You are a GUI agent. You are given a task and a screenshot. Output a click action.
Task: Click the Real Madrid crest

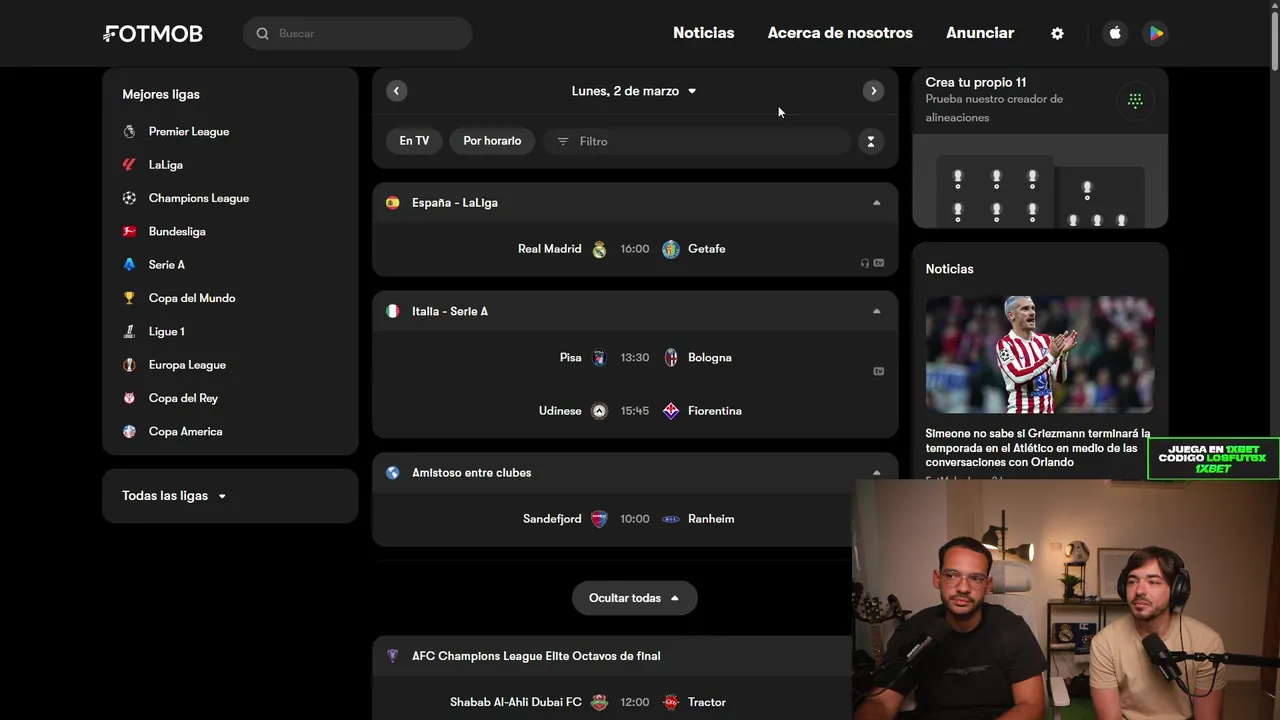(x=599, y=249)
